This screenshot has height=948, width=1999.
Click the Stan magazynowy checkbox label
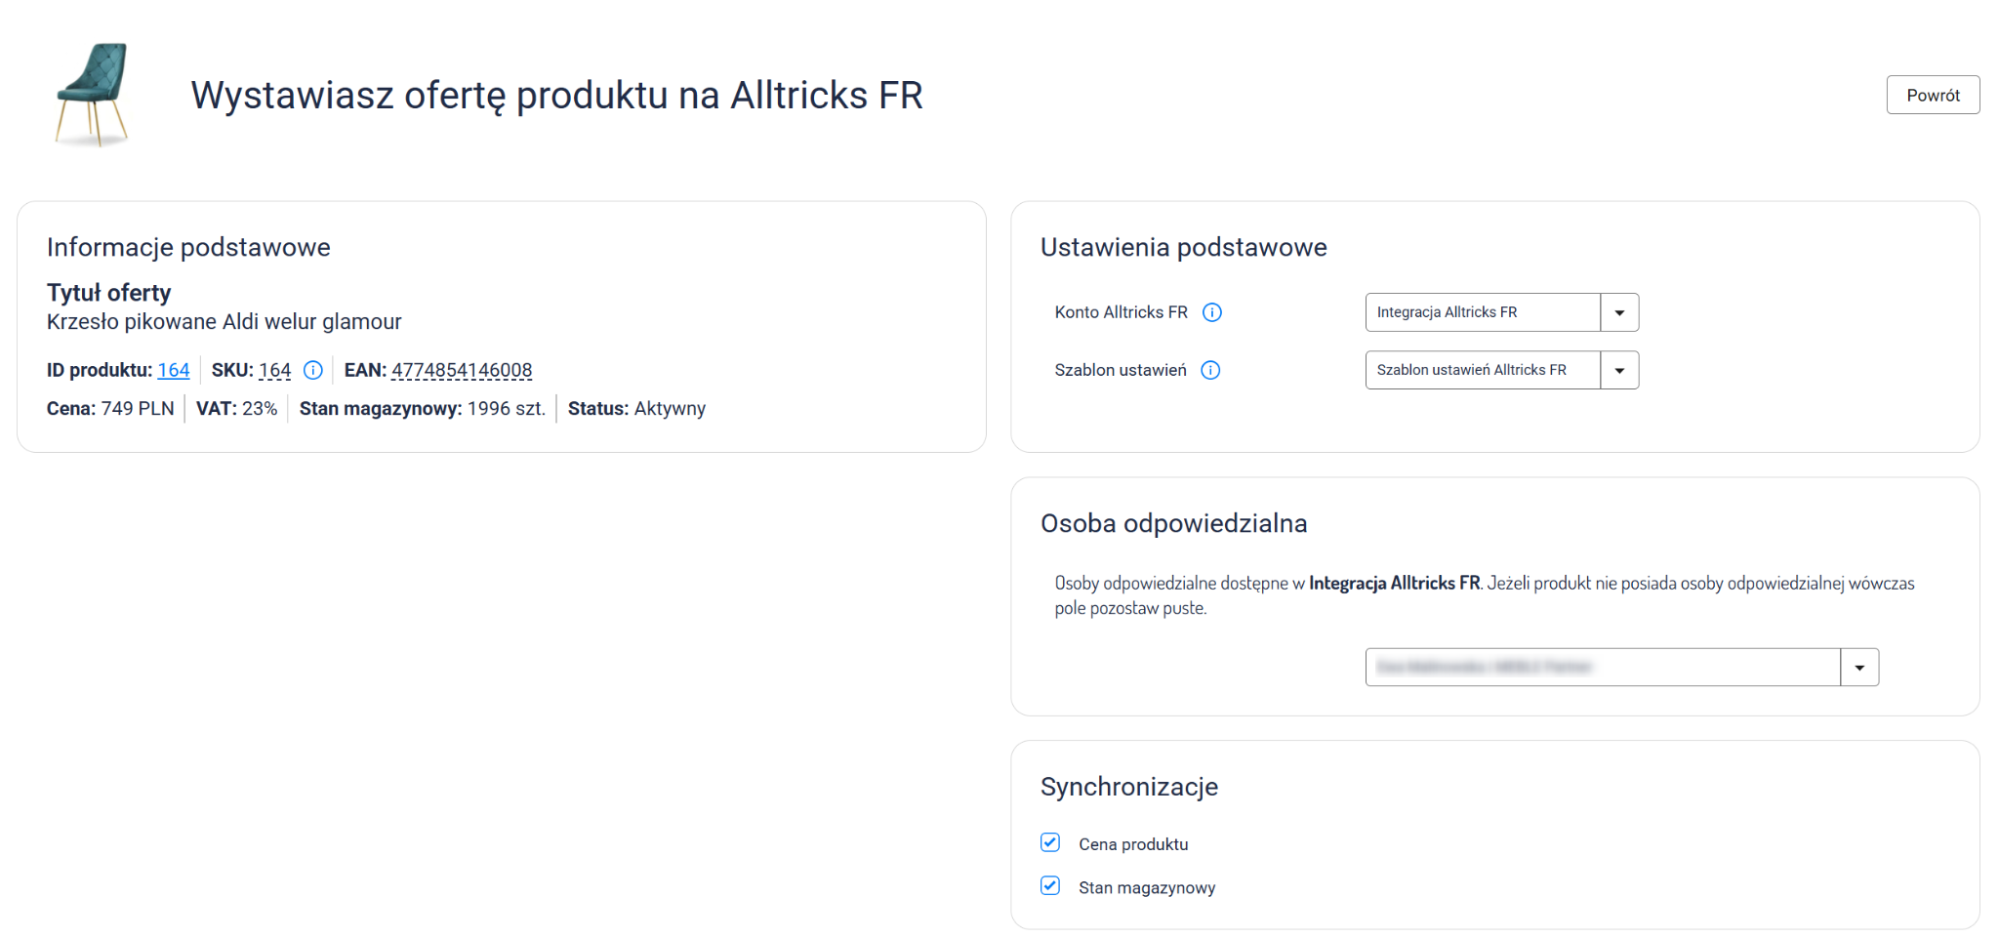point(1146,888)
